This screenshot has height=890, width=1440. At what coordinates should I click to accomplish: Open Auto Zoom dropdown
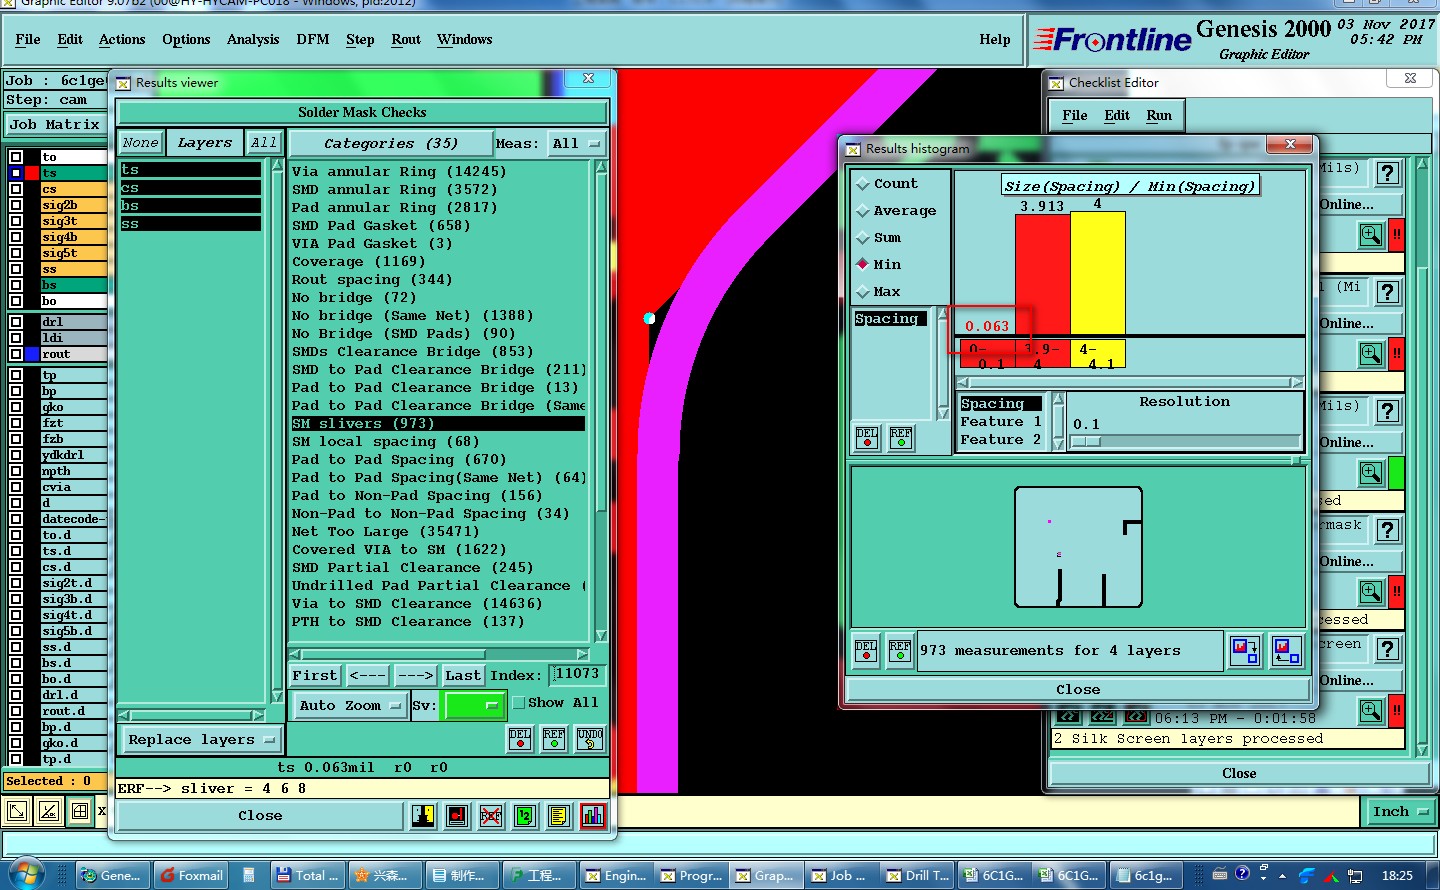coord(349,706)
